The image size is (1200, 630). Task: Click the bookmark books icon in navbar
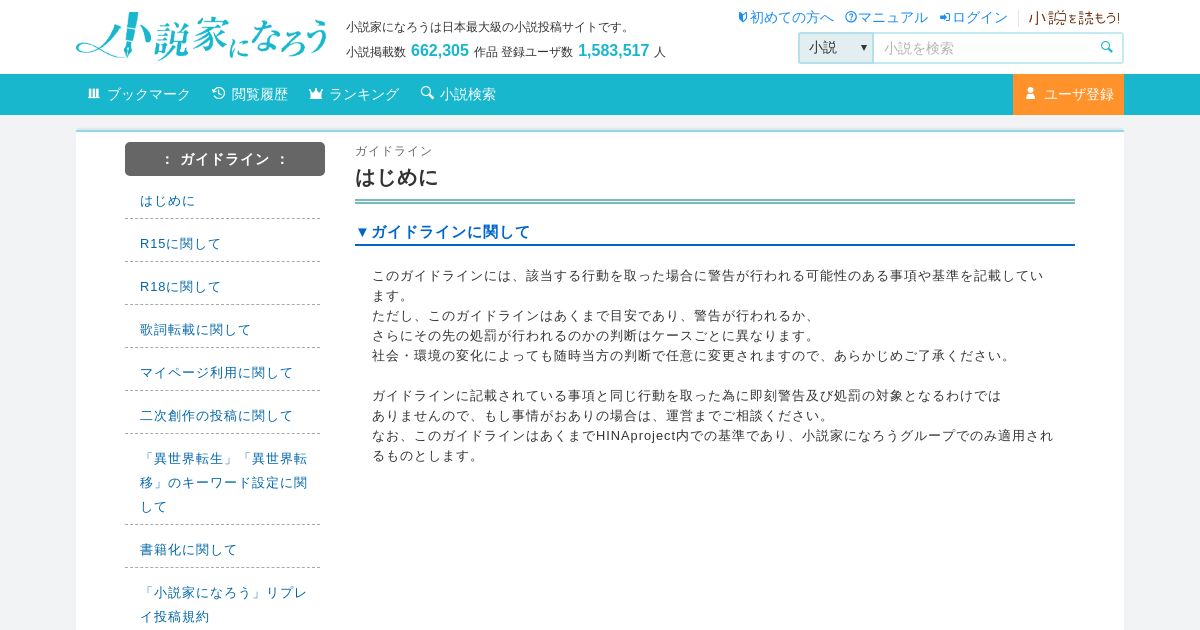[x=94, y=93]
